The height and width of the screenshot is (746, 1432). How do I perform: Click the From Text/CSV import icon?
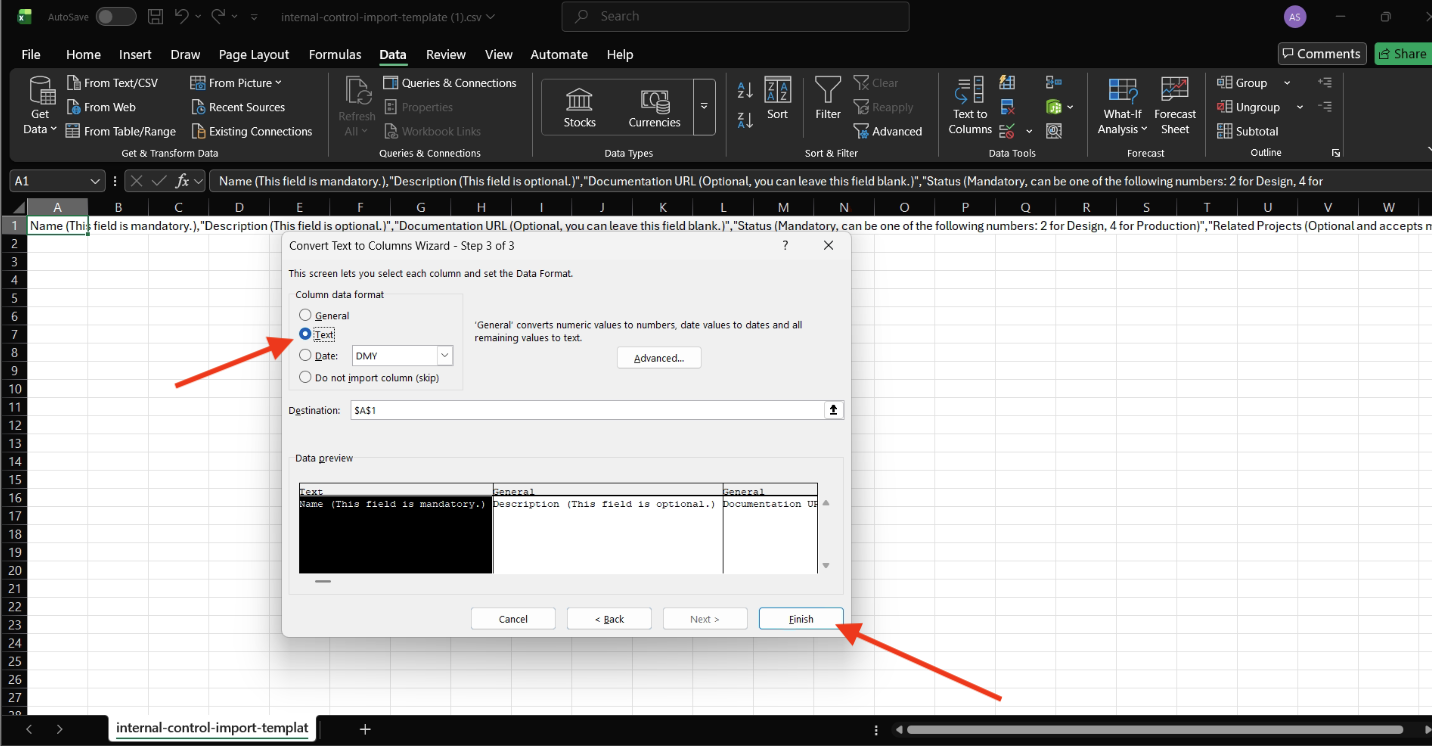click(x=74, y=83)
